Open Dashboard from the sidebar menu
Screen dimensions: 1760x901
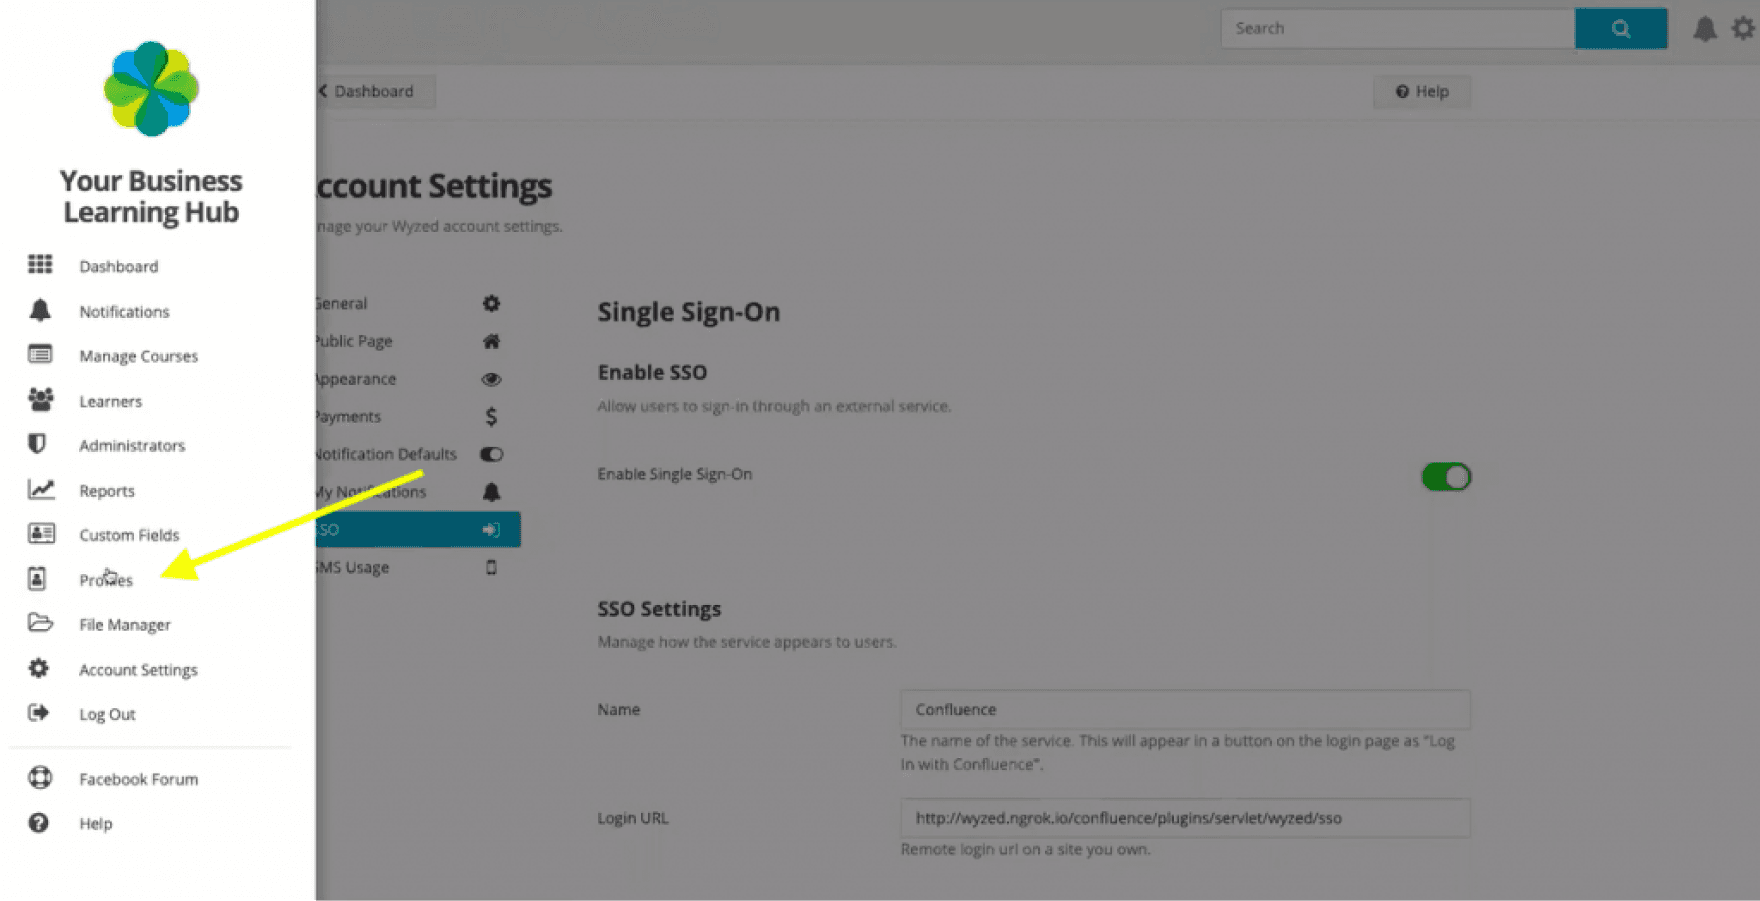pyautogui.click(x=118, y=266)
